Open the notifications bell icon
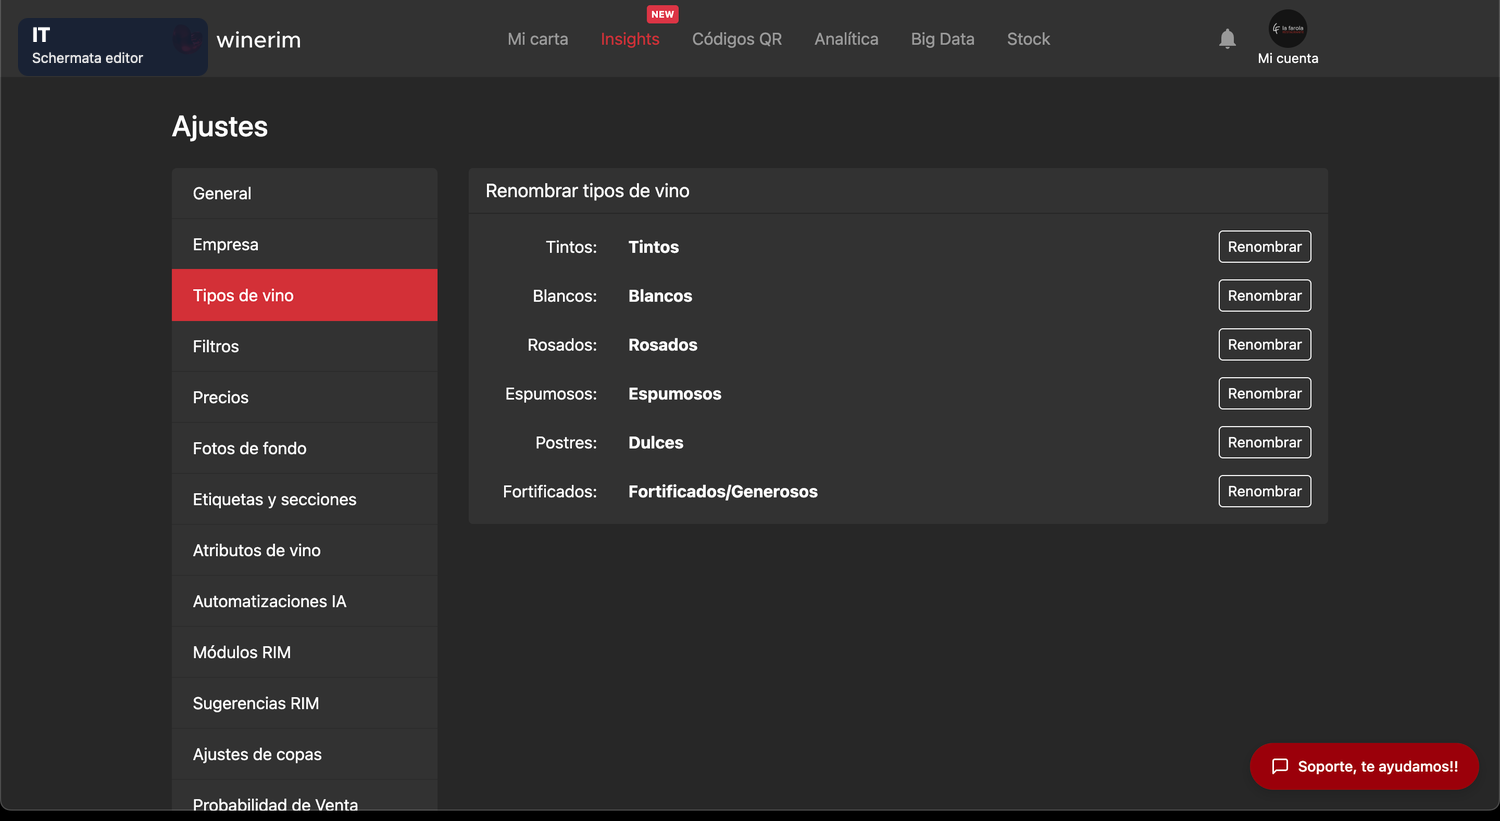 (1227, 39)
